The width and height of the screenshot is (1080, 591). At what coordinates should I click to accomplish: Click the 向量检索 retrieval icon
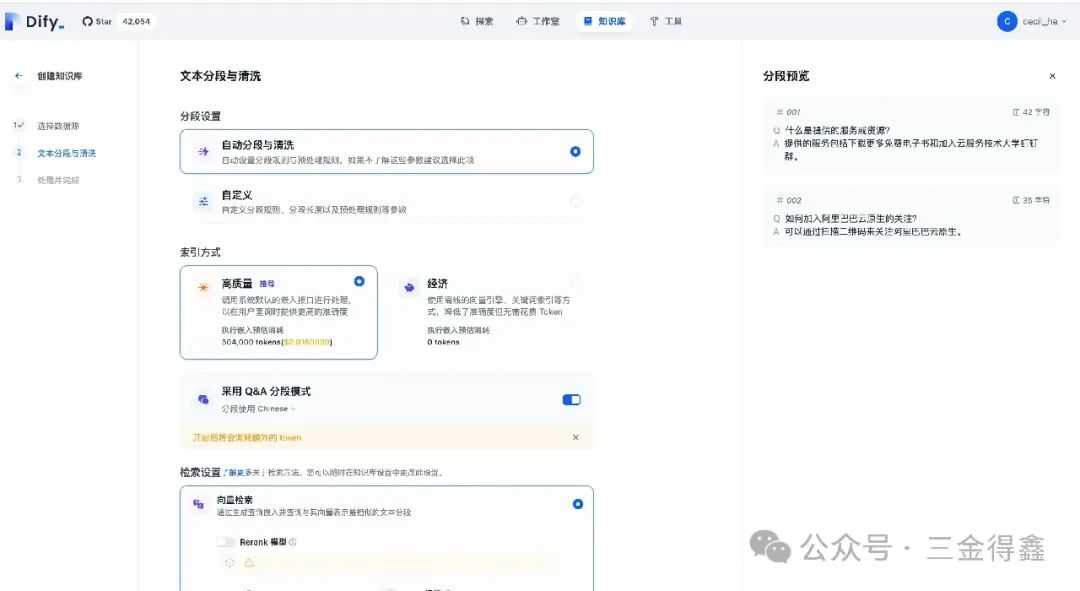[199, 505]
